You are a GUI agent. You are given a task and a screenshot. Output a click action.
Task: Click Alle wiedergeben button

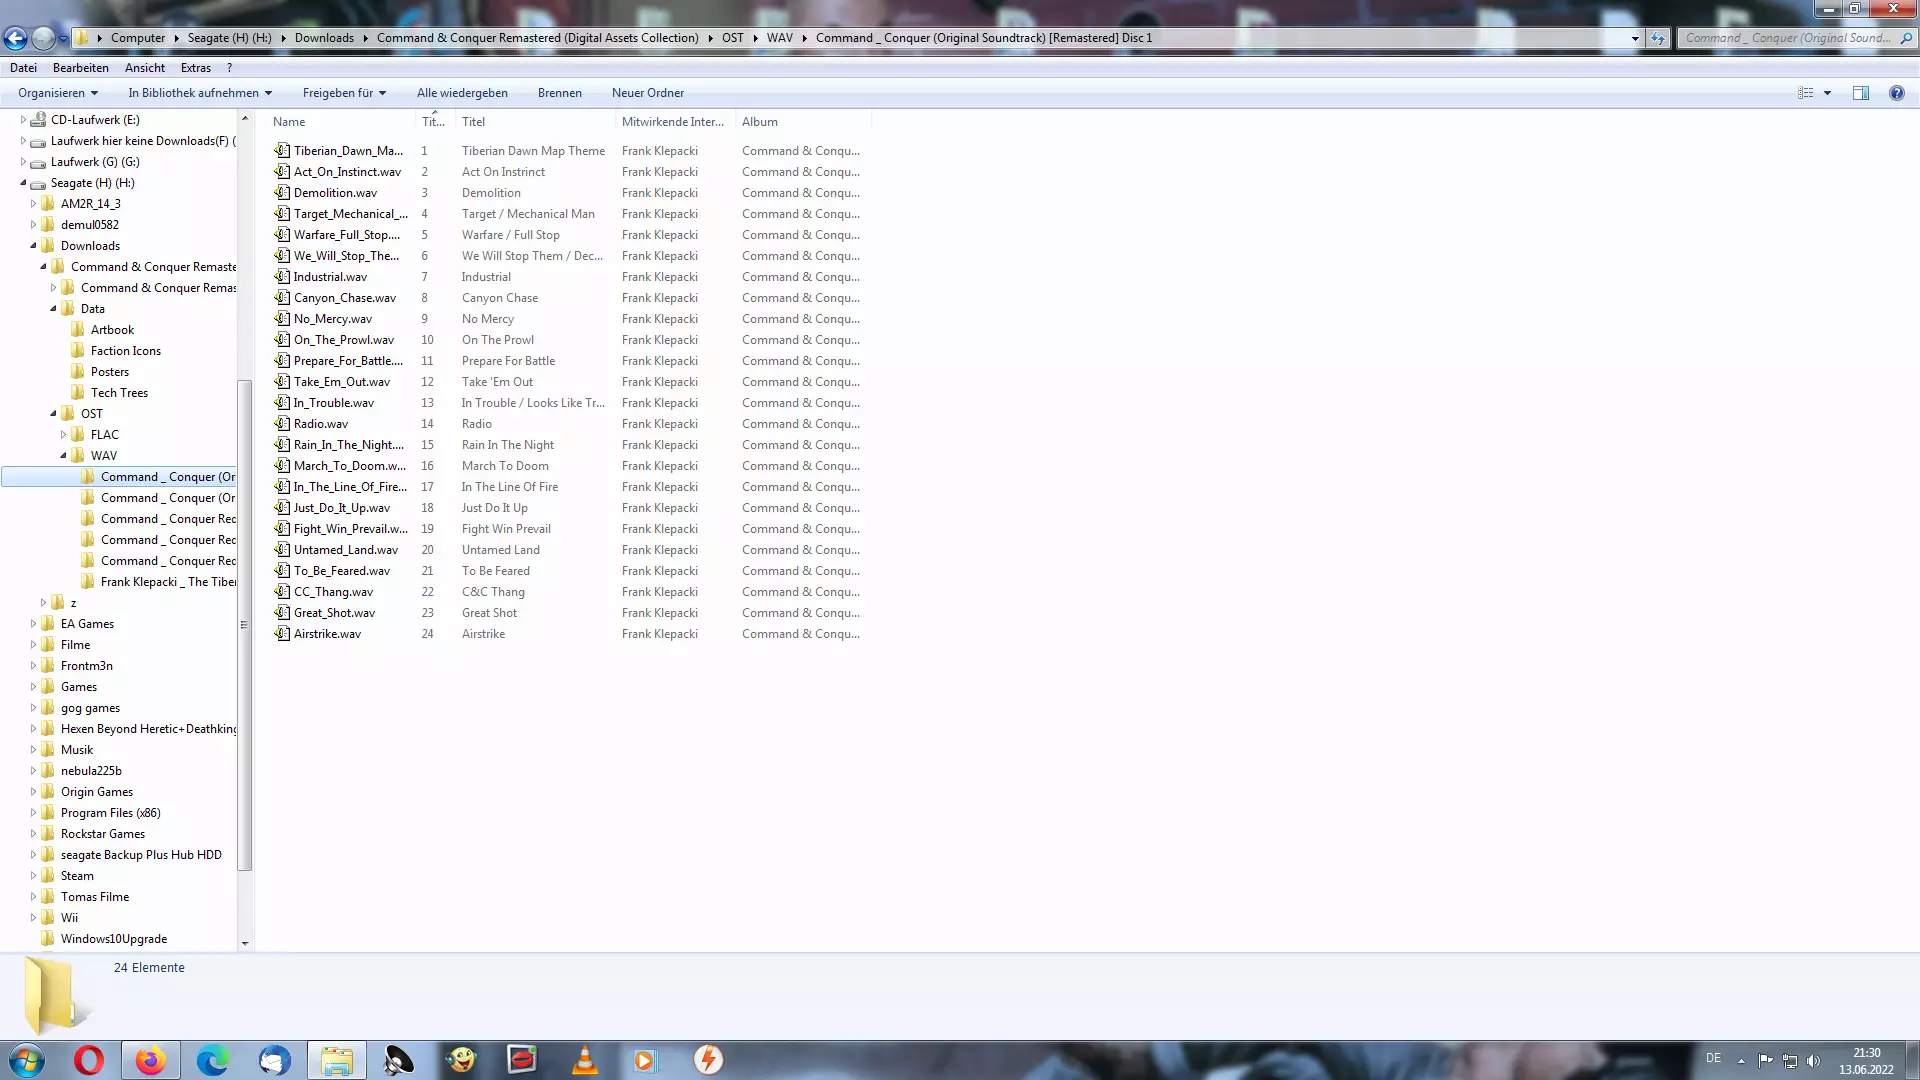click(462, 93)
